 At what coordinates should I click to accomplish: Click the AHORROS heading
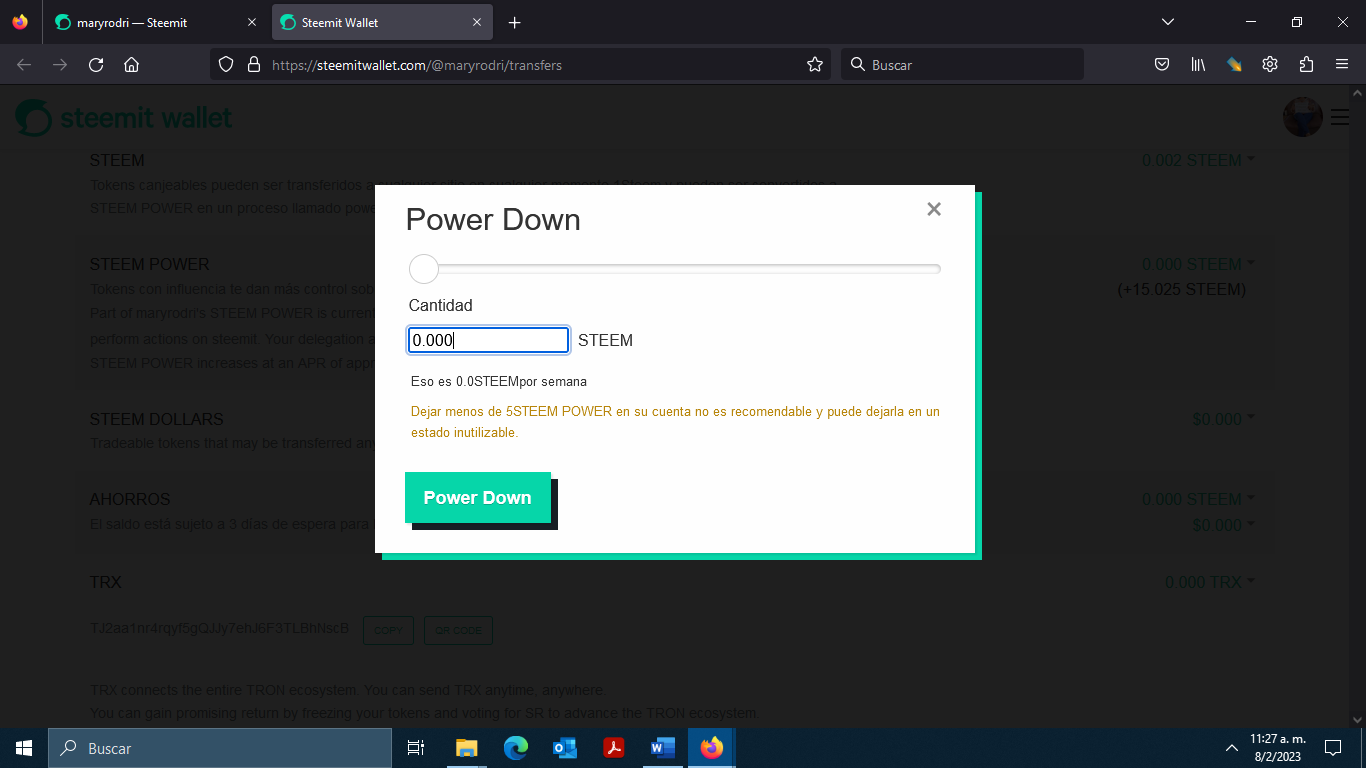(130, 499)
